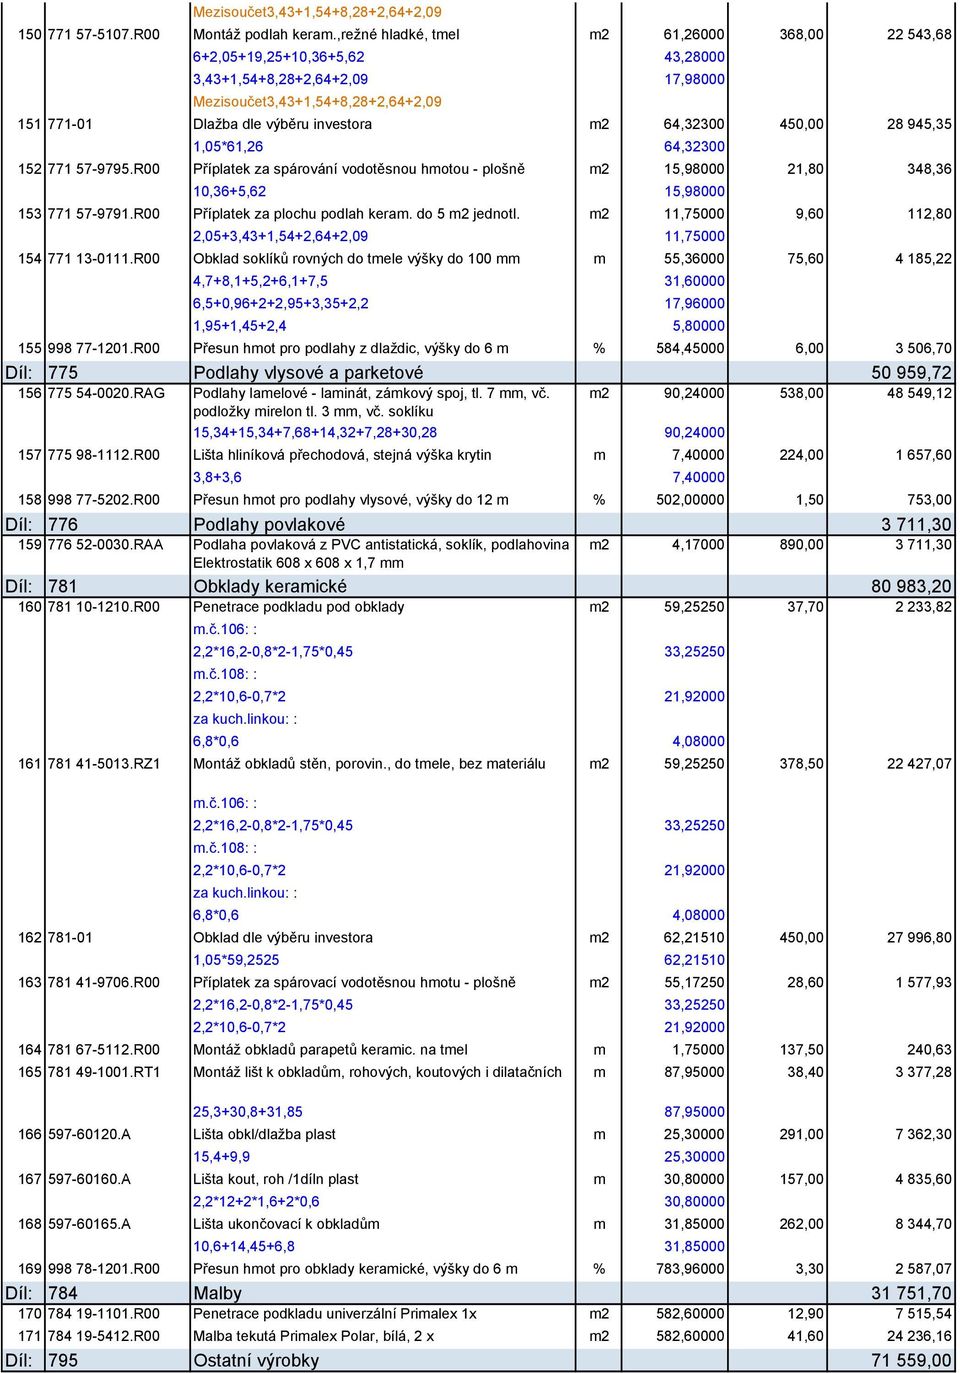The height and width of the screenshot is (1373, 960).
Task: Select code '776 52-0030.RAA'
Action: [x=105, y=545]
